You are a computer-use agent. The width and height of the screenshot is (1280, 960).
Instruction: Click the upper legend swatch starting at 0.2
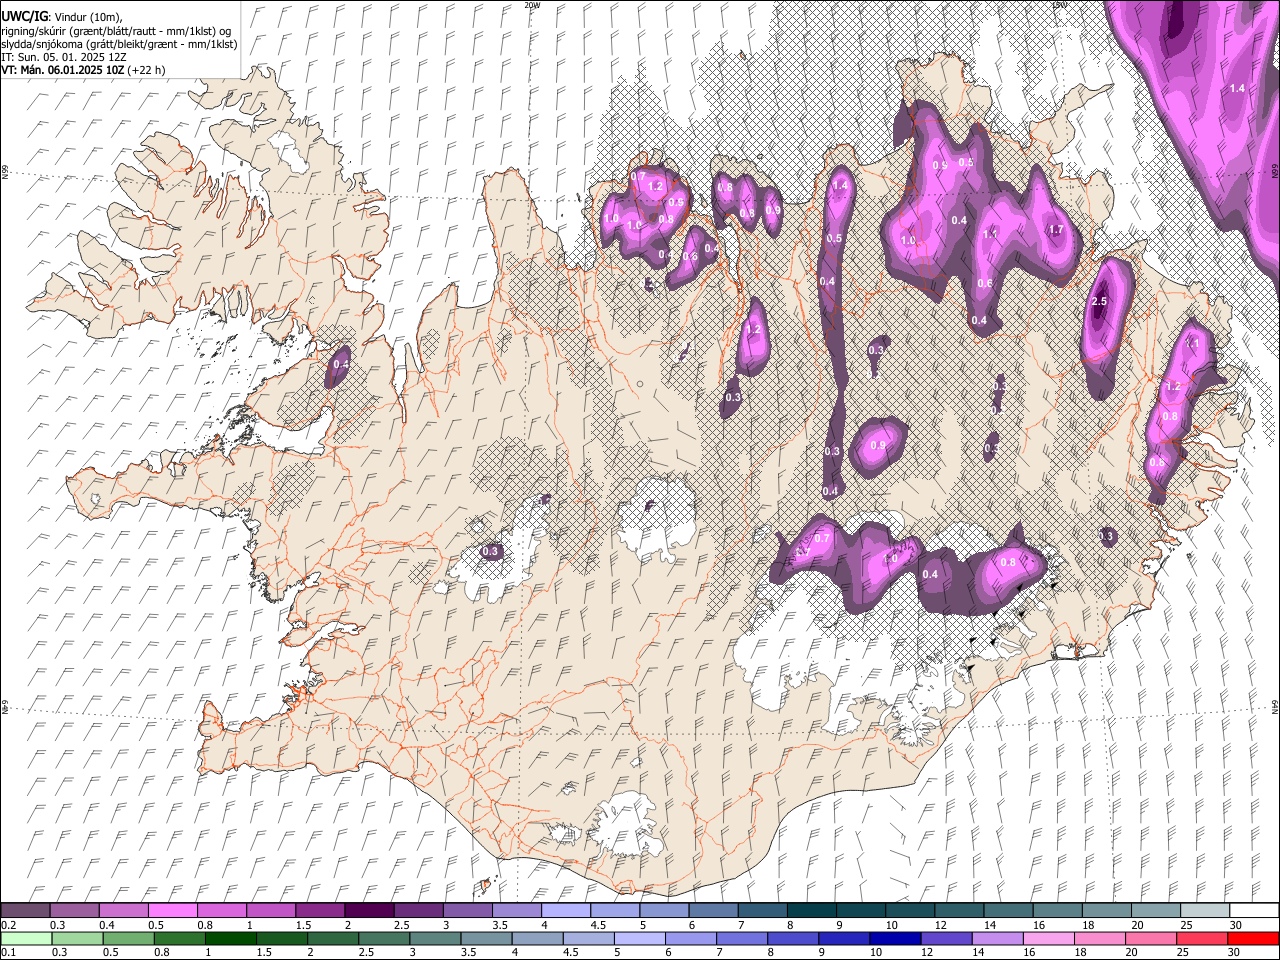click(x=25, y=911)
